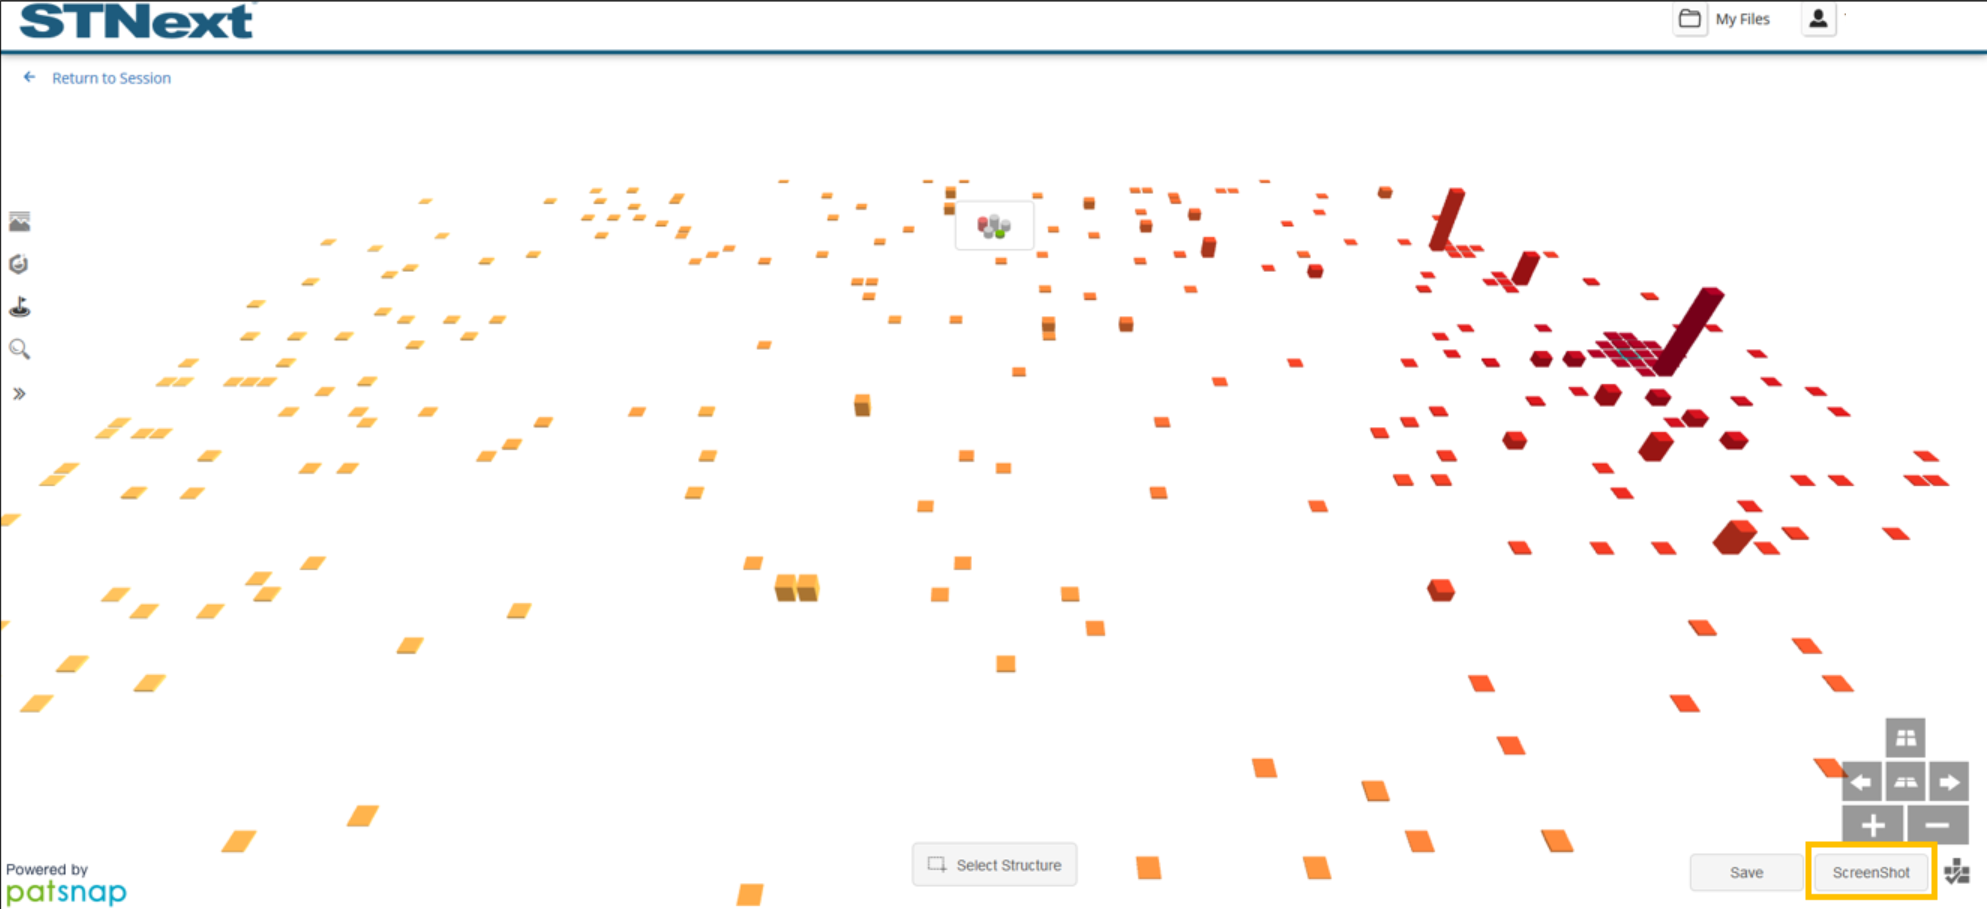Viewport: 1987px width, 909px height.
Task: Save the current landscape view
Action: [x=1746, y=872]
